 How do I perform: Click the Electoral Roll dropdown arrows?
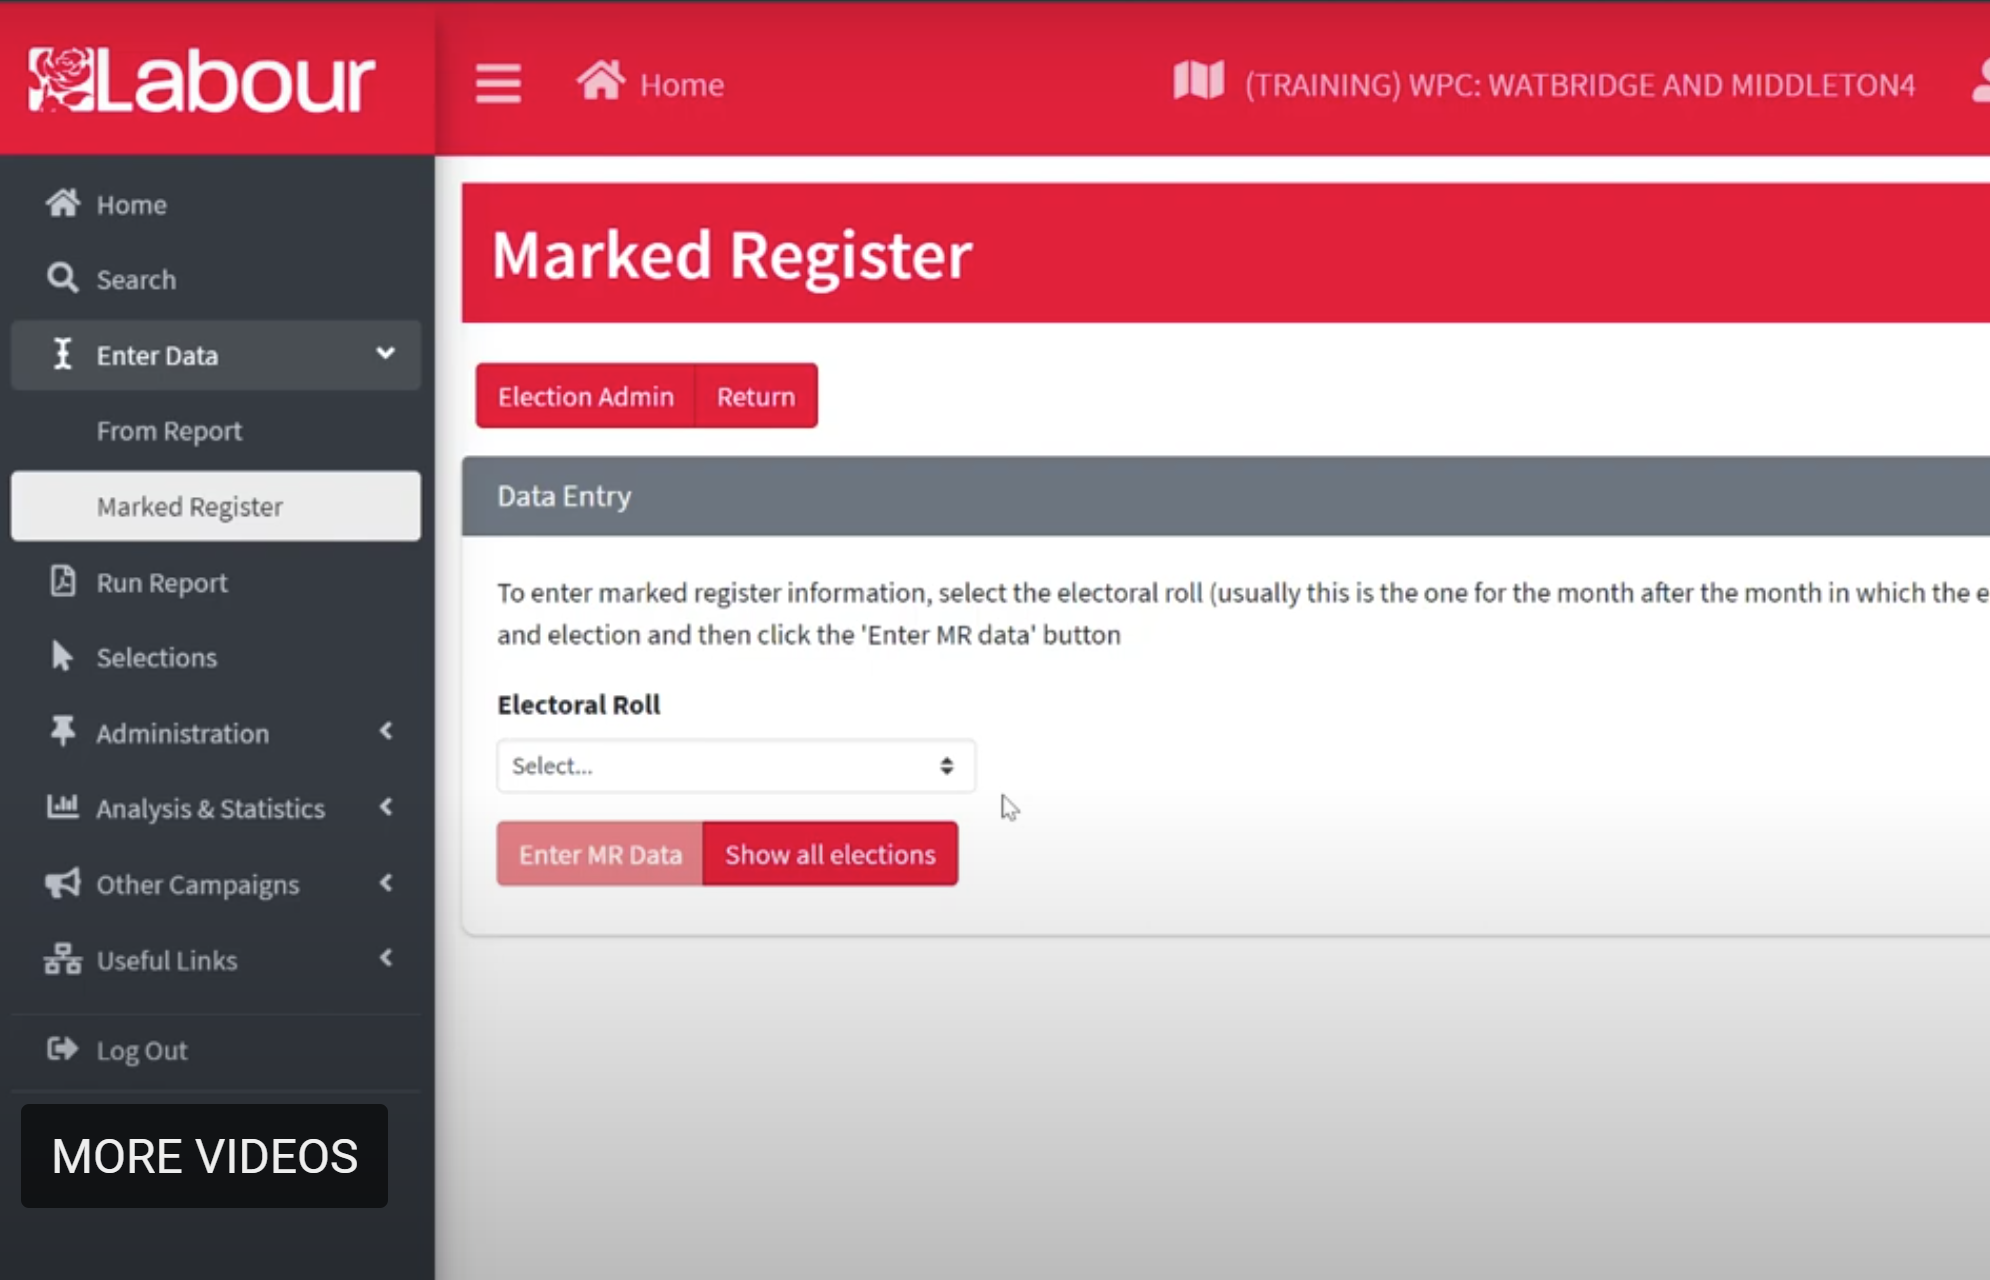click(x=946, y=766)
